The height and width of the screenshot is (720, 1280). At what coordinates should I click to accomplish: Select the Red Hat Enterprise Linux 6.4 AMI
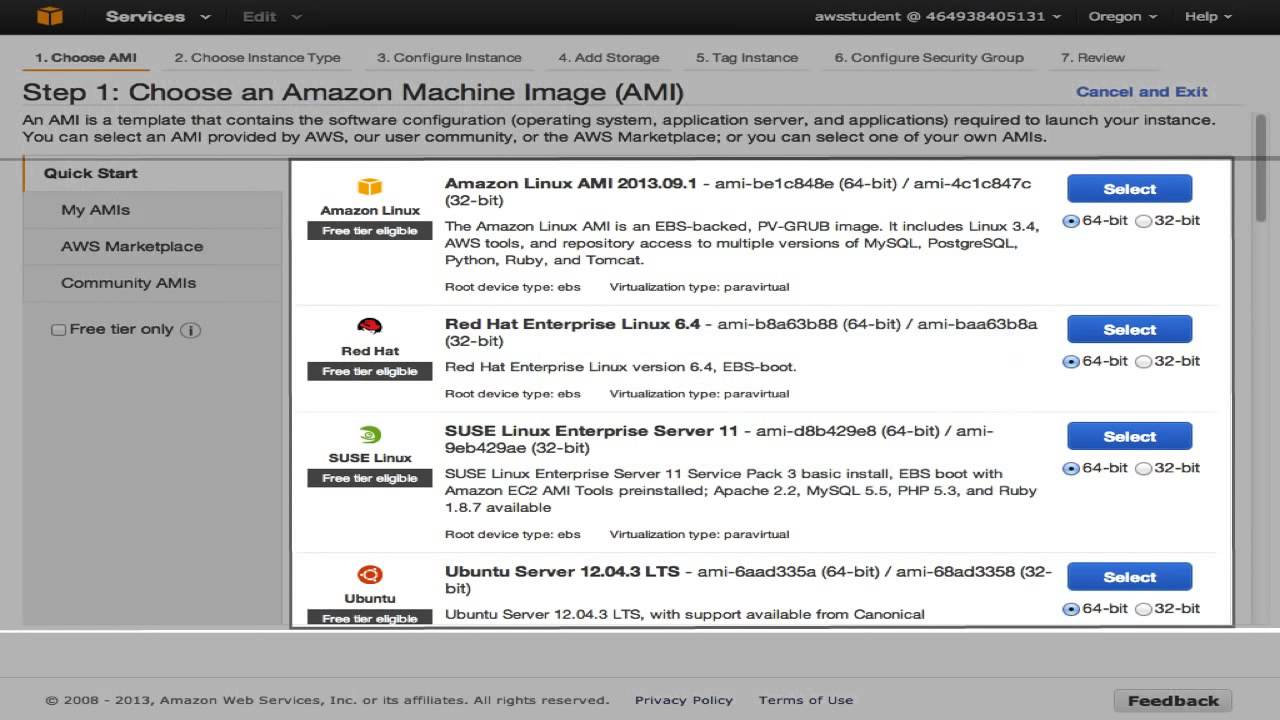pyautogui.click(x=1129, y=329)
